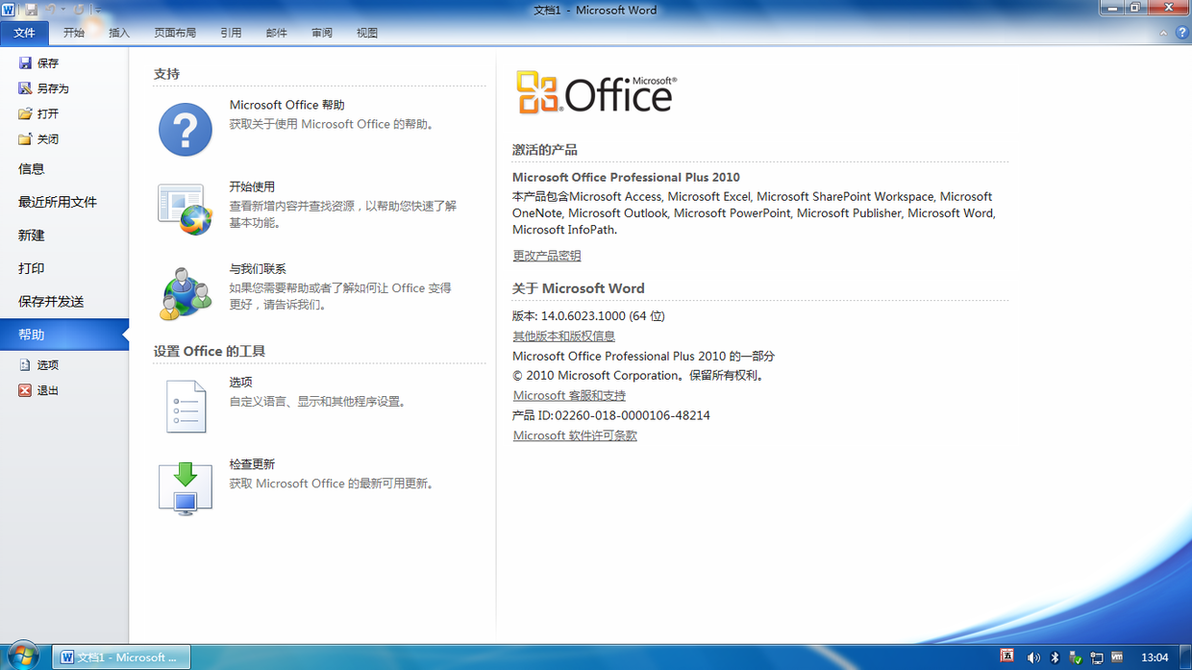Select the 文件 tab
Image resolution: width=1192 pixels, height=670 pixels.
(24, 33)
